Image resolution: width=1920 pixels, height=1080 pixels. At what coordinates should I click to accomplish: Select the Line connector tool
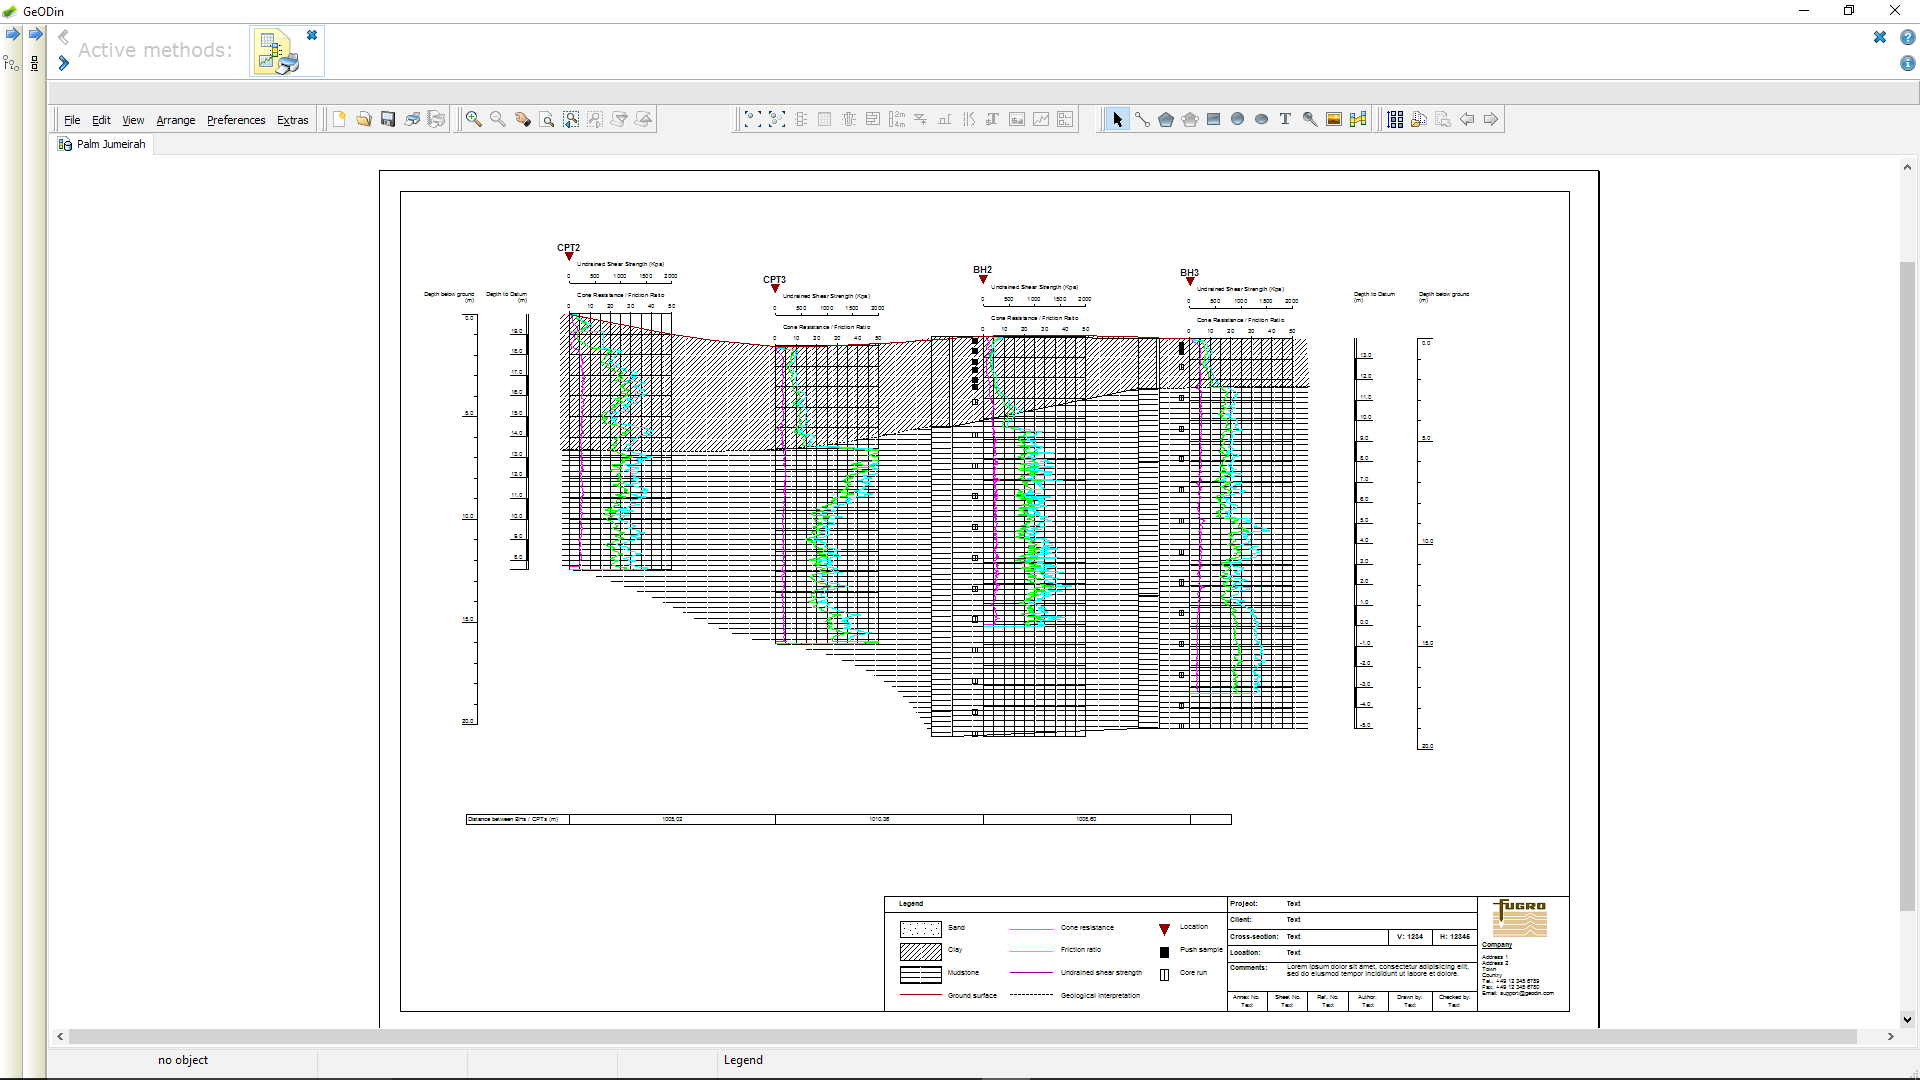point(1142,119)
